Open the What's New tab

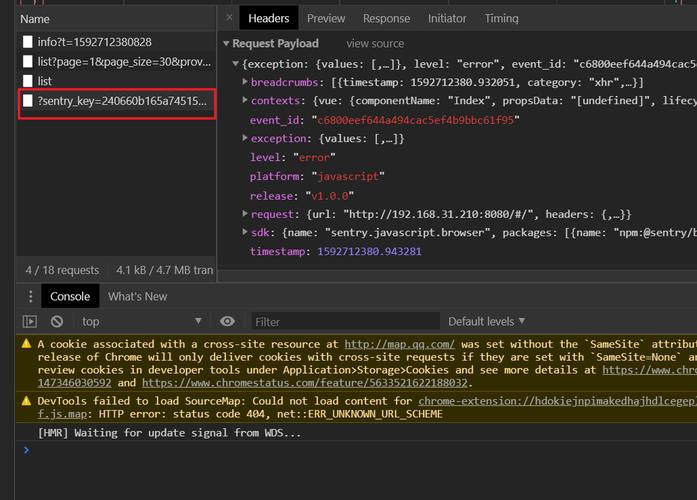pyautogui.click(x=137, y=296)
